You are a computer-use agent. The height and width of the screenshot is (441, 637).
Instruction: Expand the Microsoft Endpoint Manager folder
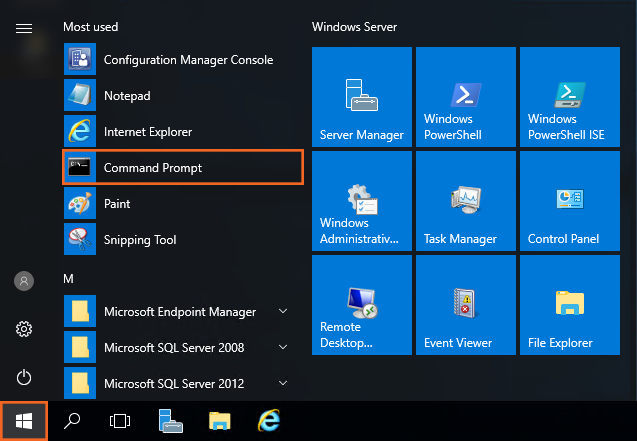pyautogui.click(x=180, y=312)
